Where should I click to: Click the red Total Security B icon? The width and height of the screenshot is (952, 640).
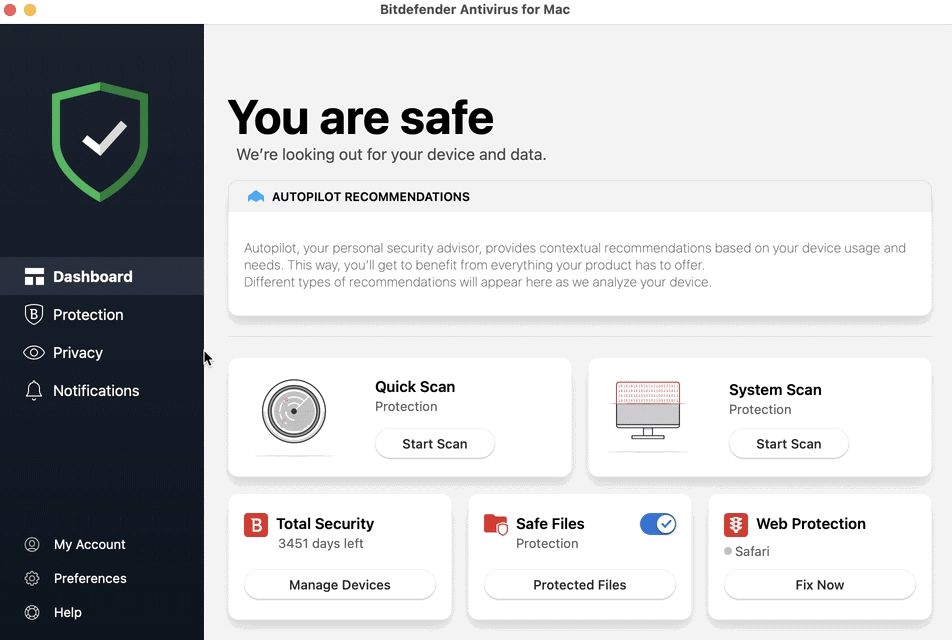256,525
